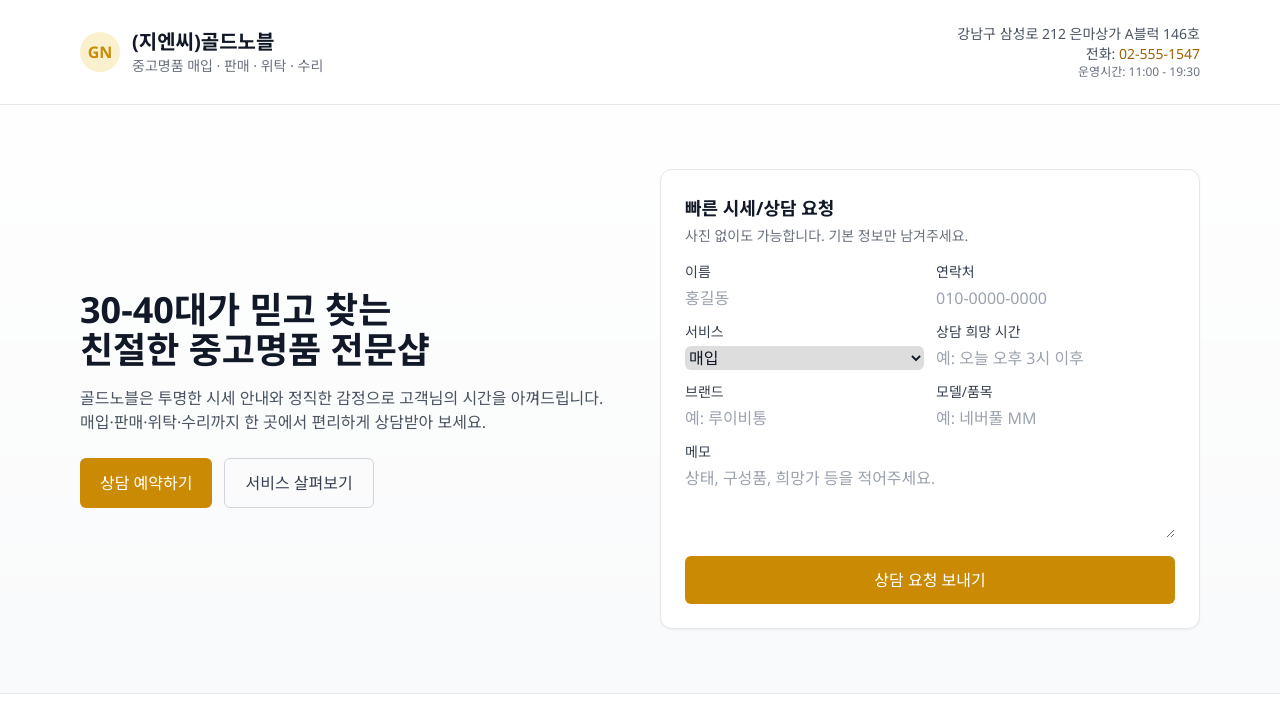Viewport: 1280px width, 720px height.
Task: Click the 연락처 phone number field
Action: pos(1055,298)
